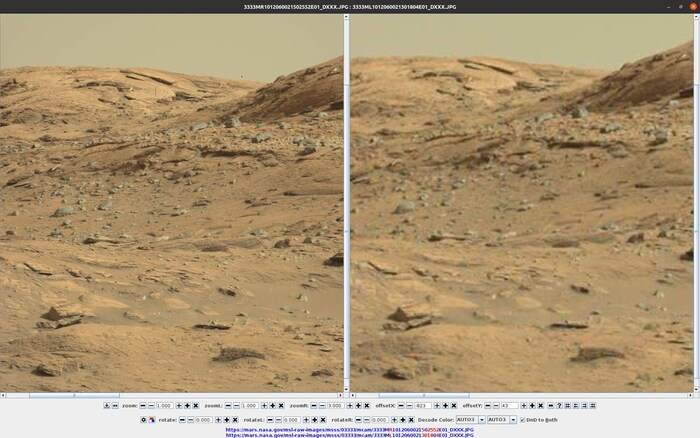The width and height of the screenshot is (700, 438).
Task: Reset zoom with its X button
Action: 196,406
